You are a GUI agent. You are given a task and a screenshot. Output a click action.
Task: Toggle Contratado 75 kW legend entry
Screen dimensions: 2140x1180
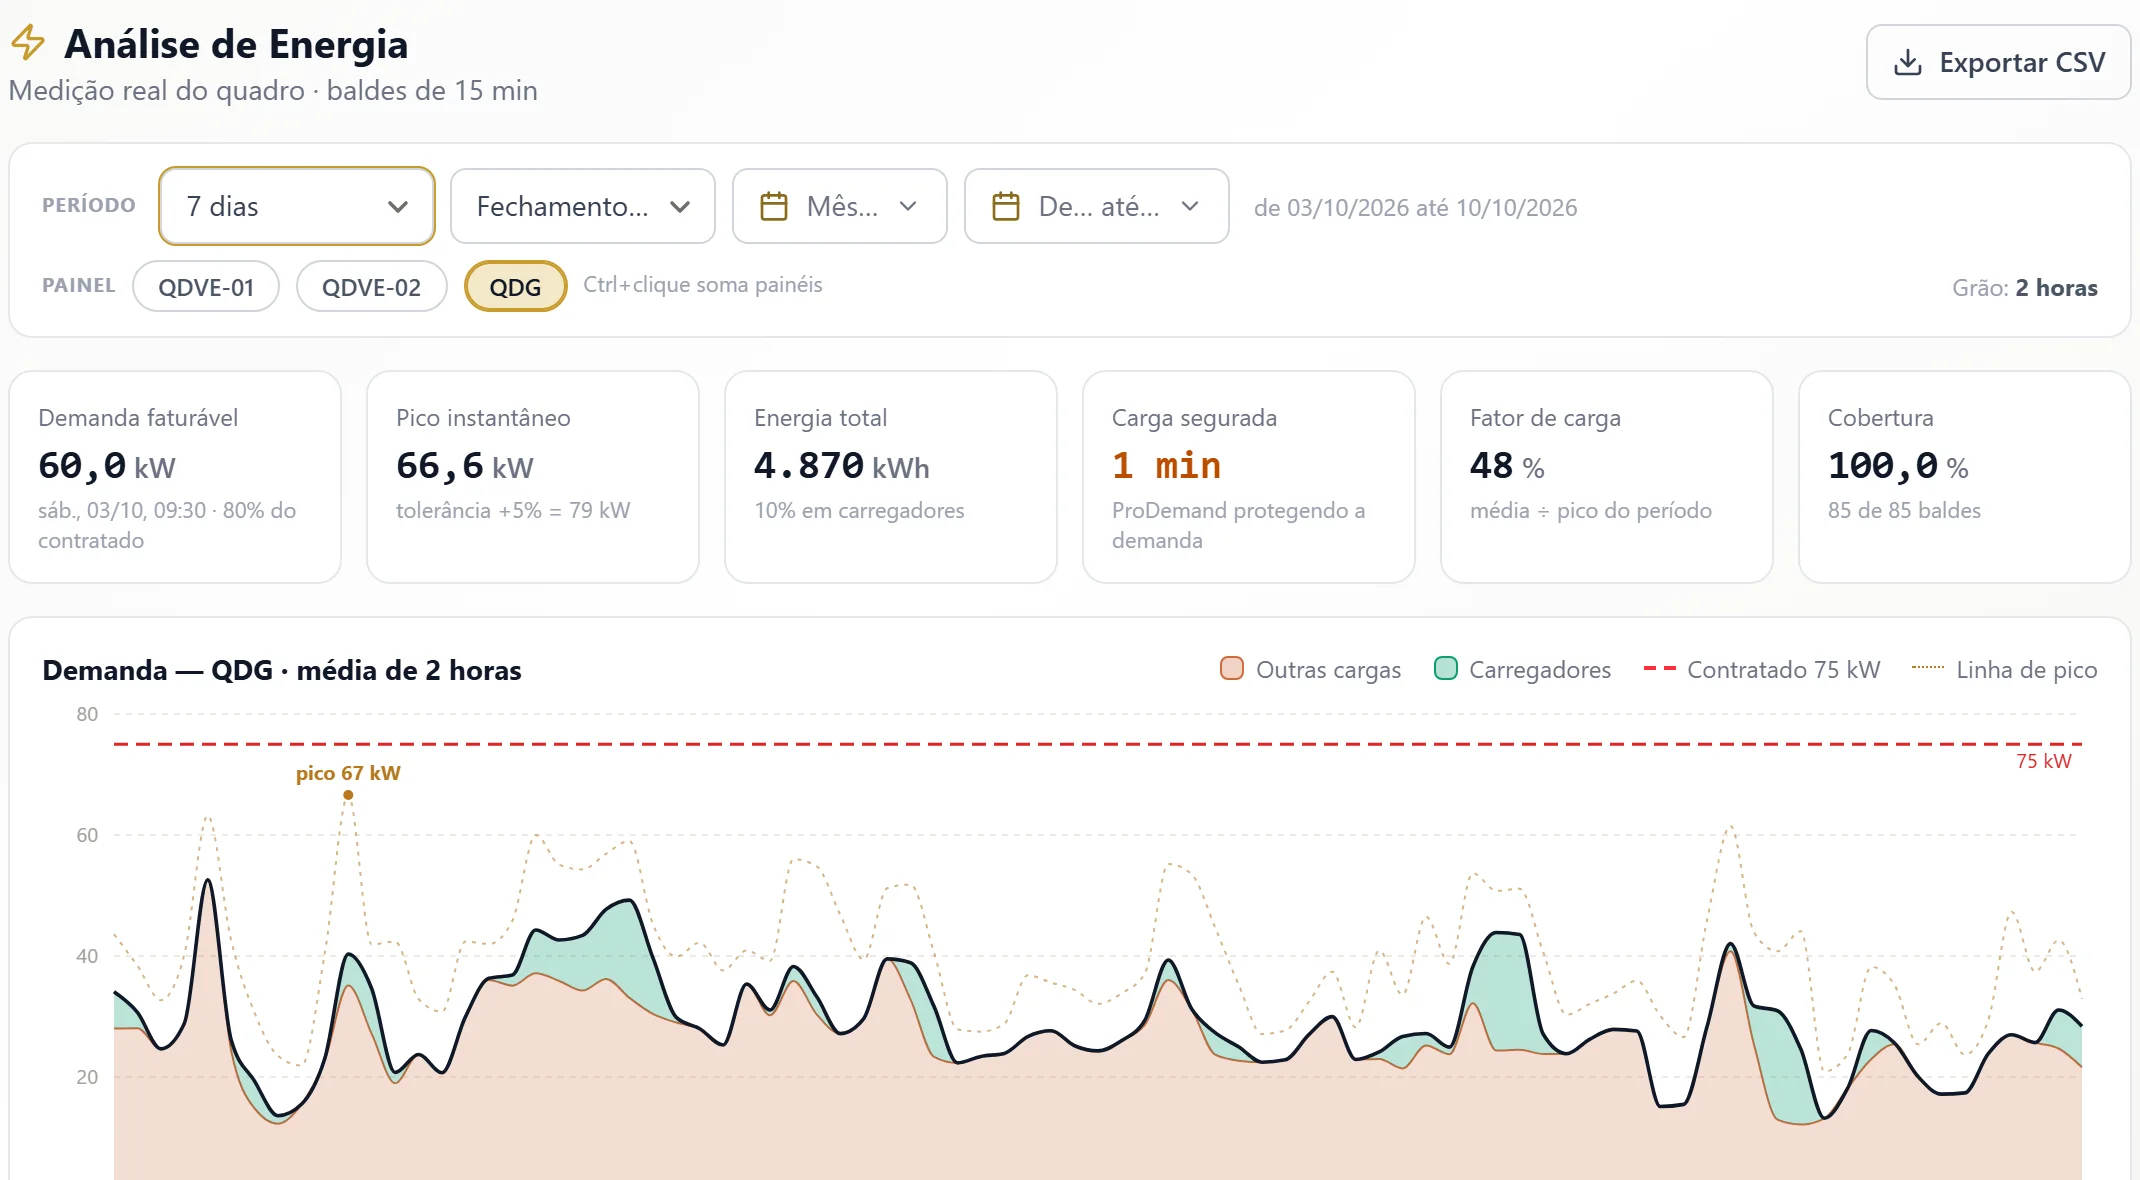1762,669
